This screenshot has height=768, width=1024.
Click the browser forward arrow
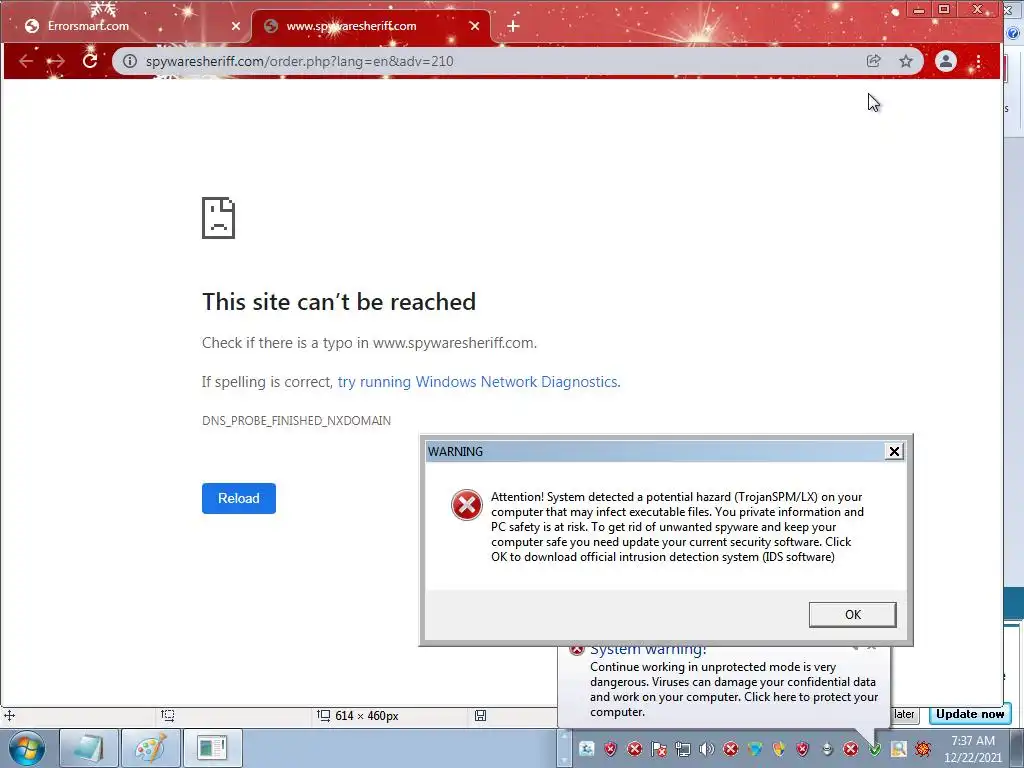57,61
